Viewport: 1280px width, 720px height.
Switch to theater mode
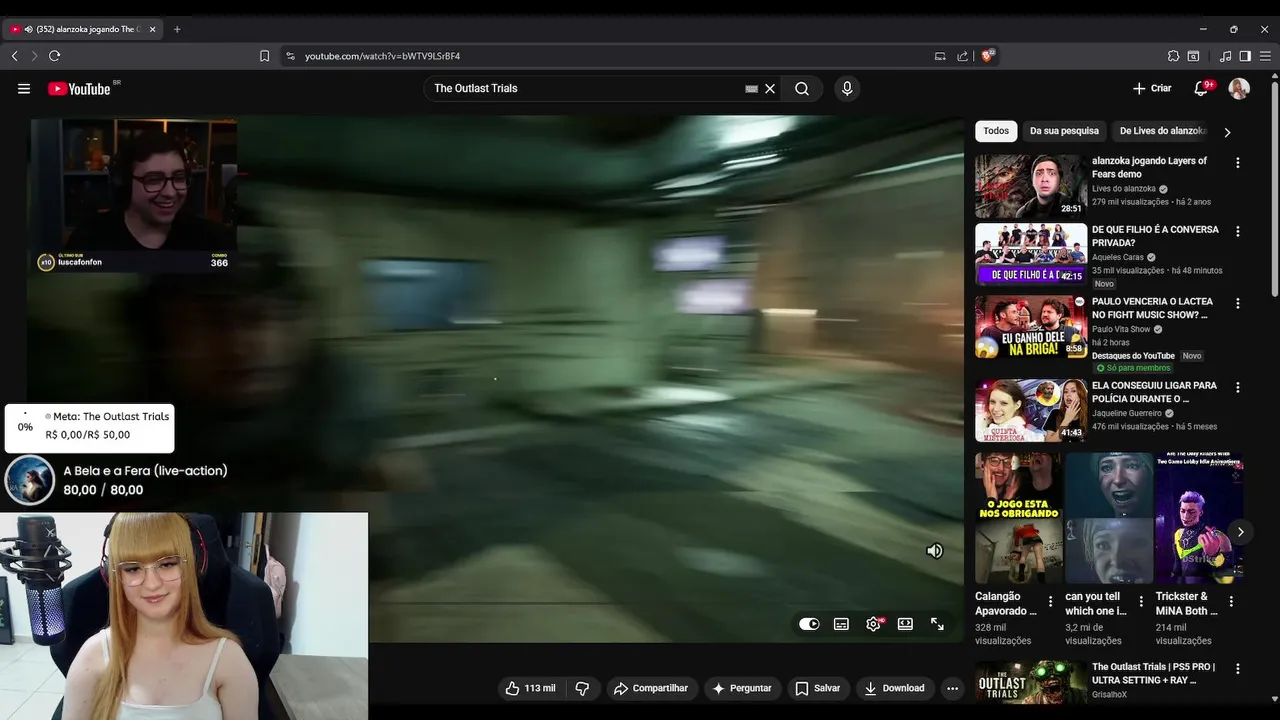point(905,624)
